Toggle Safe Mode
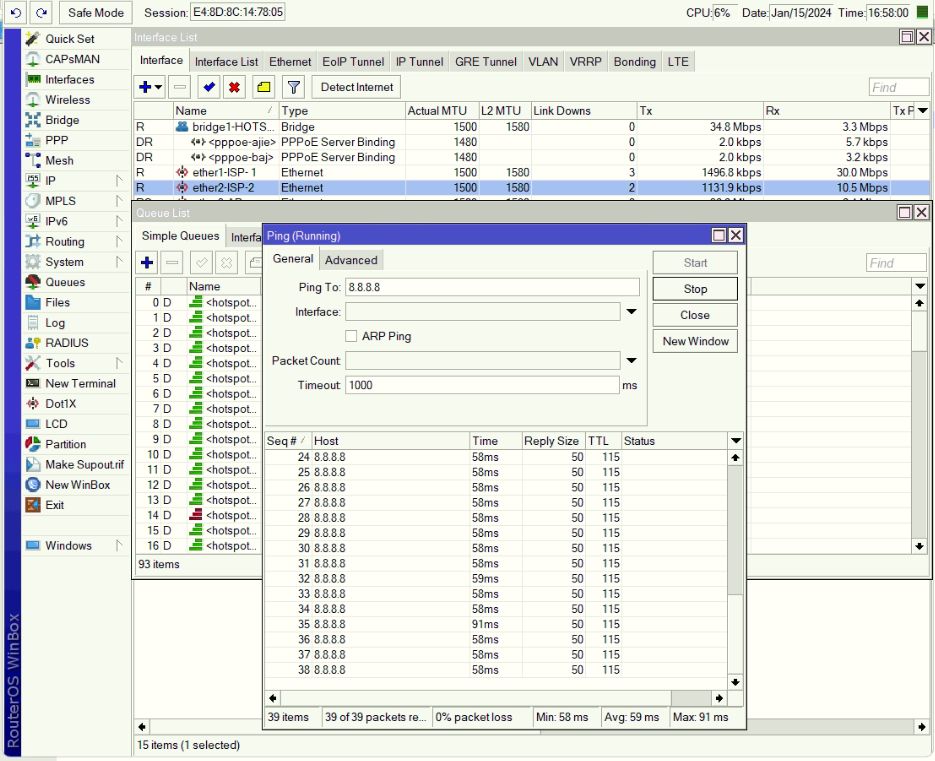This screenshot has width=935, height=761. pos(95,13)
